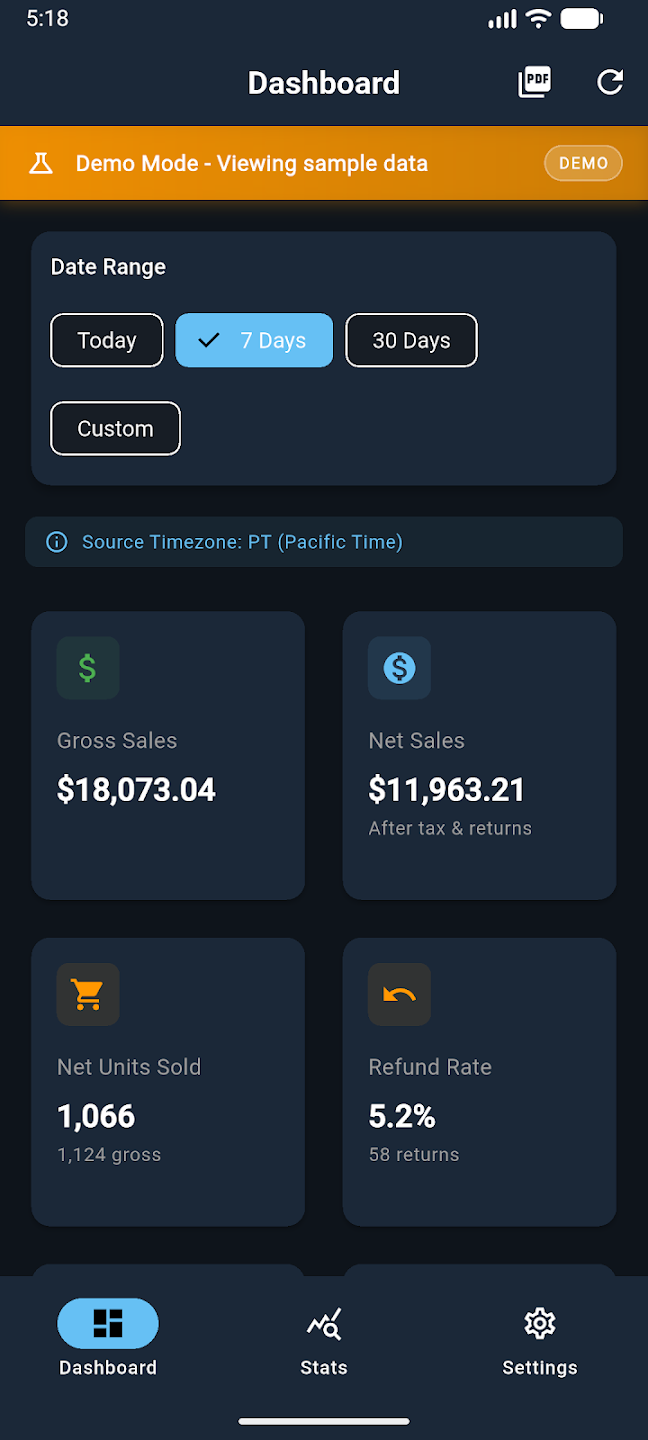Open the Stats tab
The height and width of the screenshot is (1440, 648).
pyautogui.click(x=323, y=1340)
